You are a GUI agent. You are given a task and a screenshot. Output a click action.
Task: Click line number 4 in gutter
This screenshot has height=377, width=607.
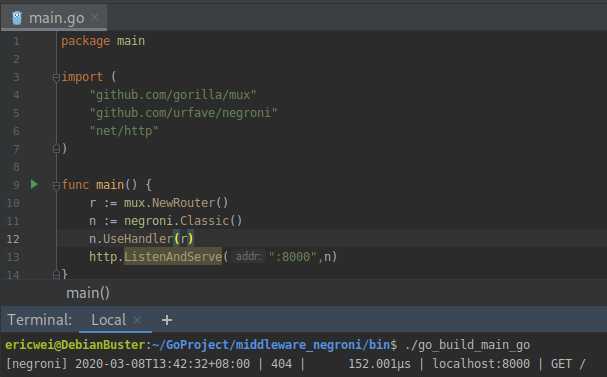16,95
